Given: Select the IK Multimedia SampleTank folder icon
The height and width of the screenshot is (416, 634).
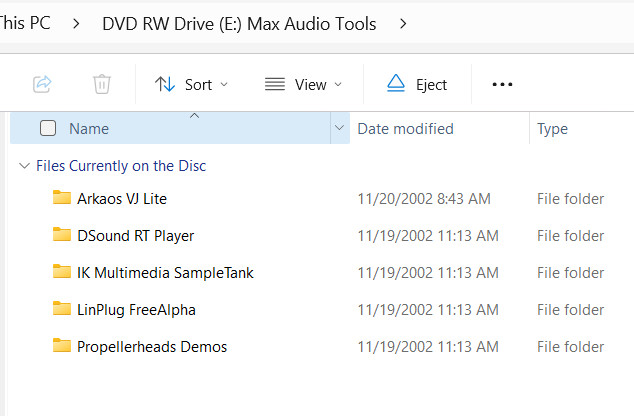Looking at the screenshot, I should click(x=62, y=271).
